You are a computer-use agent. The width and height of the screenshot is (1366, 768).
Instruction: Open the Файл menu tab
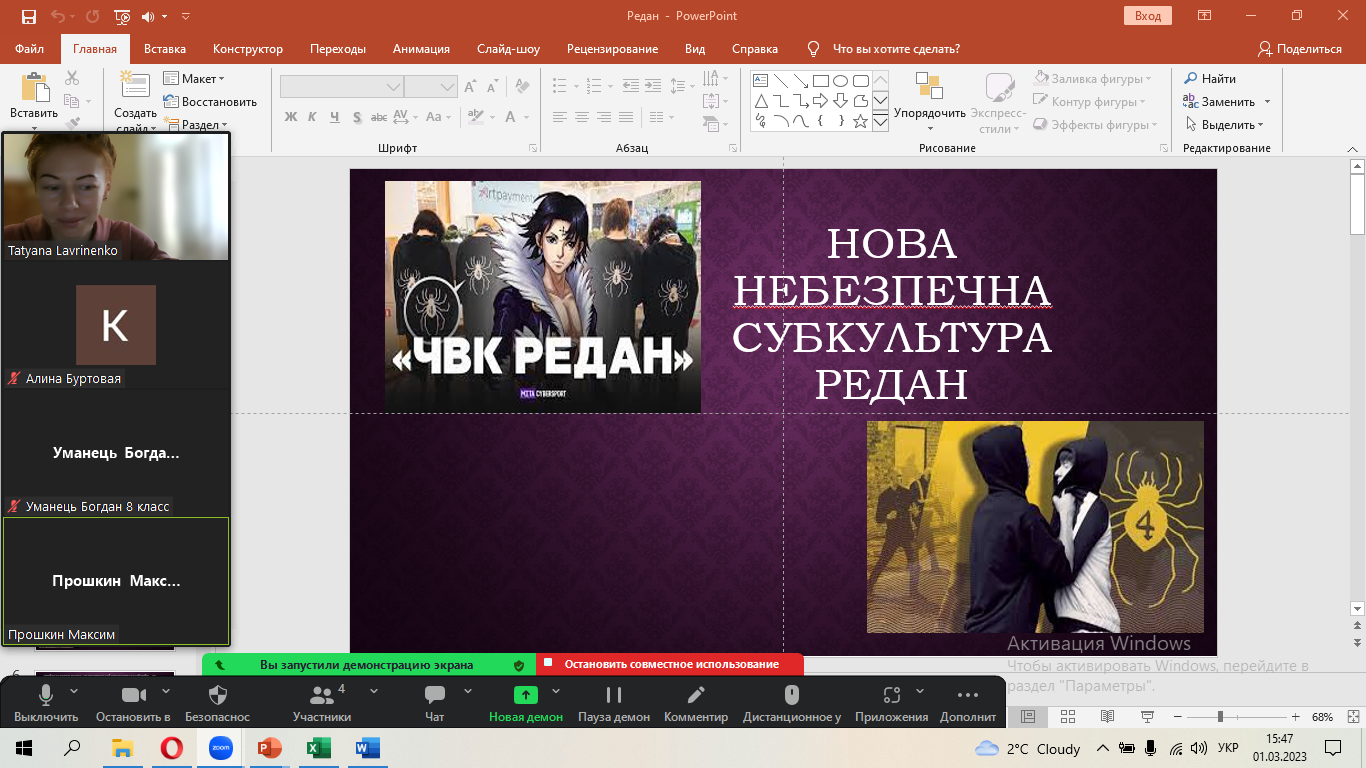[x=30, y=49]
